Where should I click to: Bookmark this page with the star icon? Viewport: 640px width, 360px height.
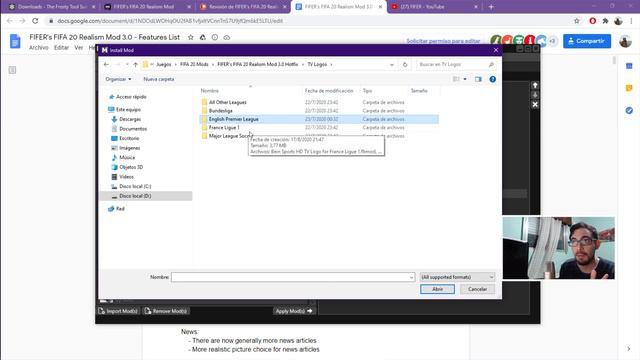point(576,21)
